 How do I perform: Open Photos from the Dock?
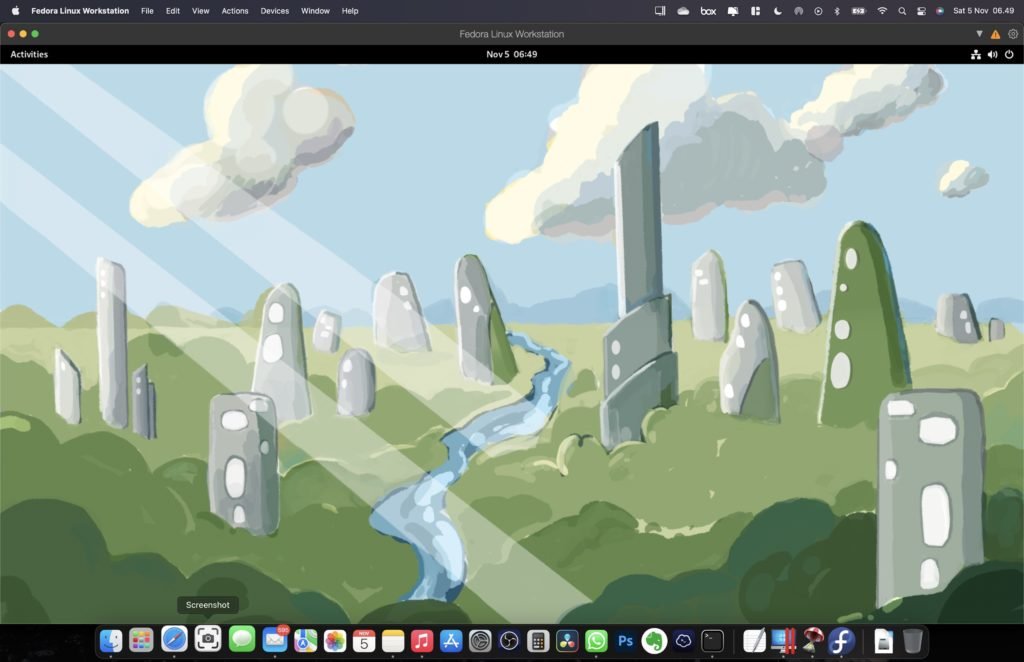(334, 640)
